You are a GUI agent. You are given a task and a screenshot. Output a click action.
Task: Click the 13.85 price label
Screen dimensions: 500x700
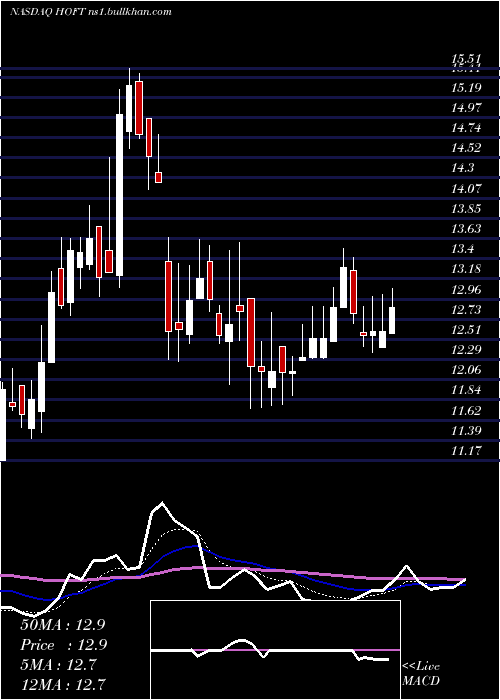pyautogui.click(x=466, y=209)
